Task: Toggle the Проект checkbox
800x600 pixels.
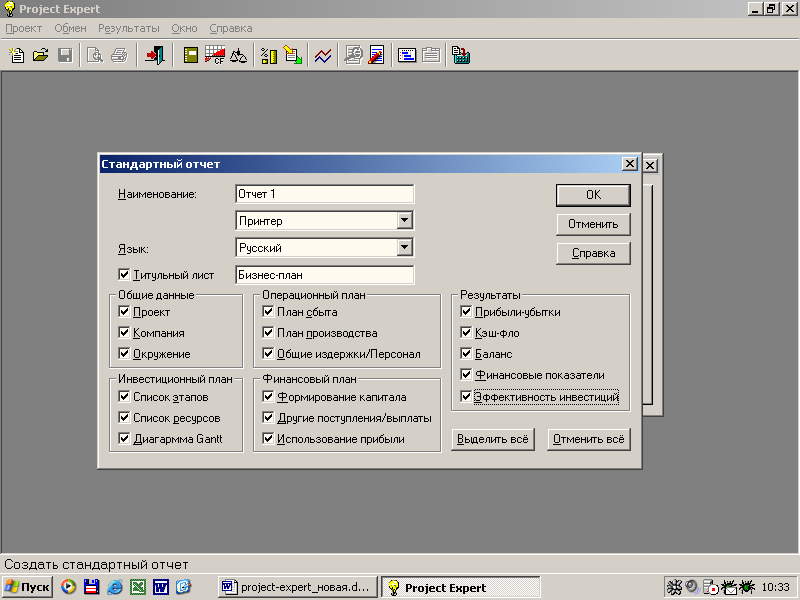Action: tap(124, 311)
